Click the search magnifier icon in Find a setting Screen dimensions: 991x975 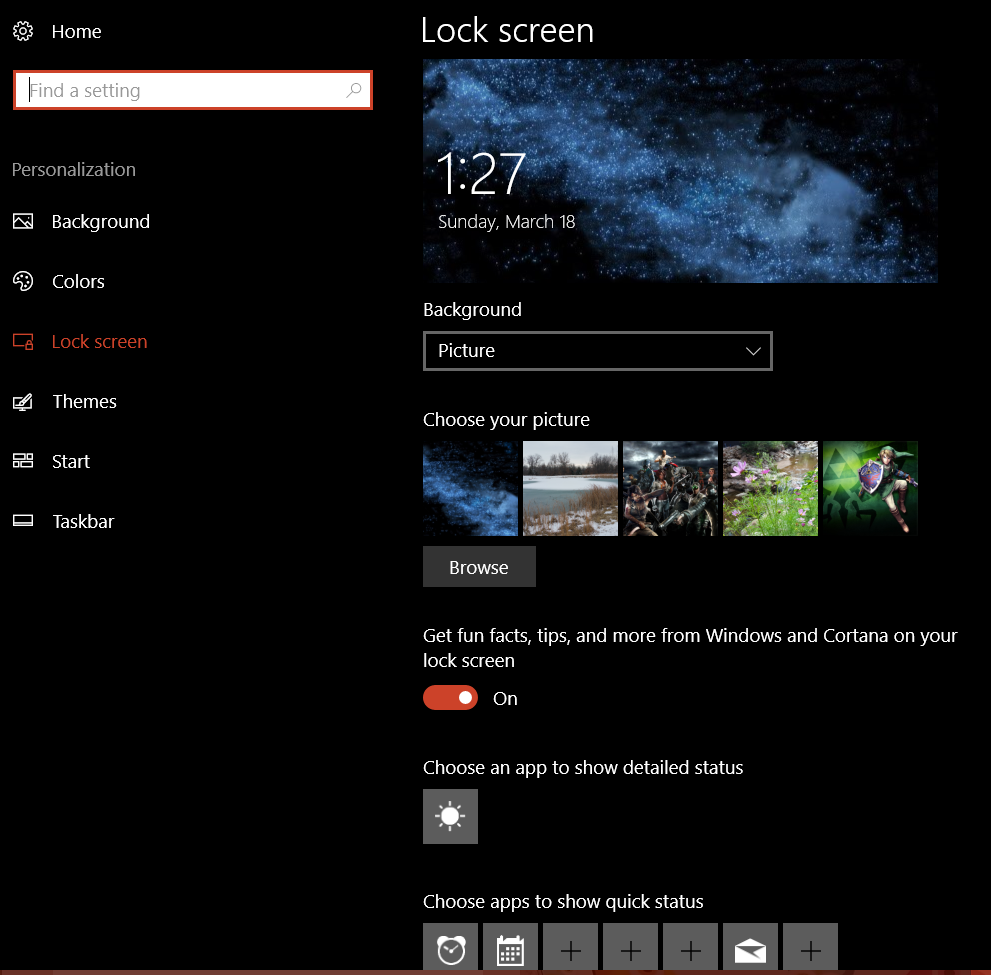[354, 90]
